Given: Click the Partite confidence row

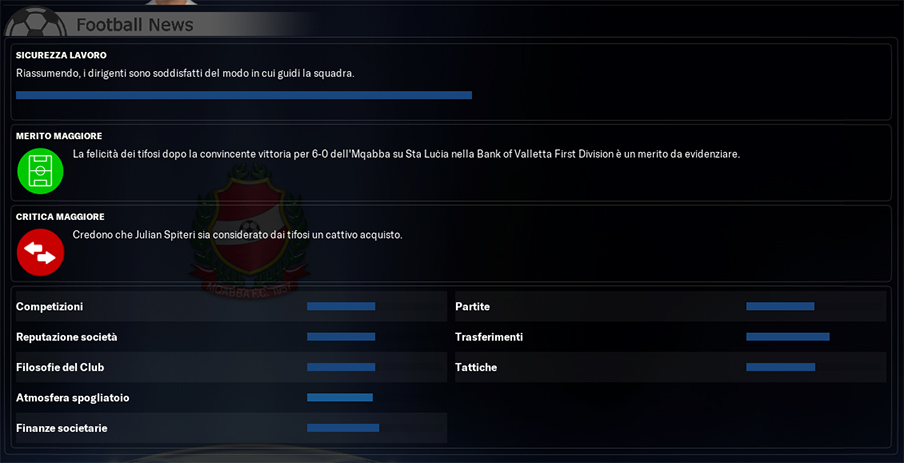Looking at the screenshot, I should pyautogui.click(x=671, y=306).
